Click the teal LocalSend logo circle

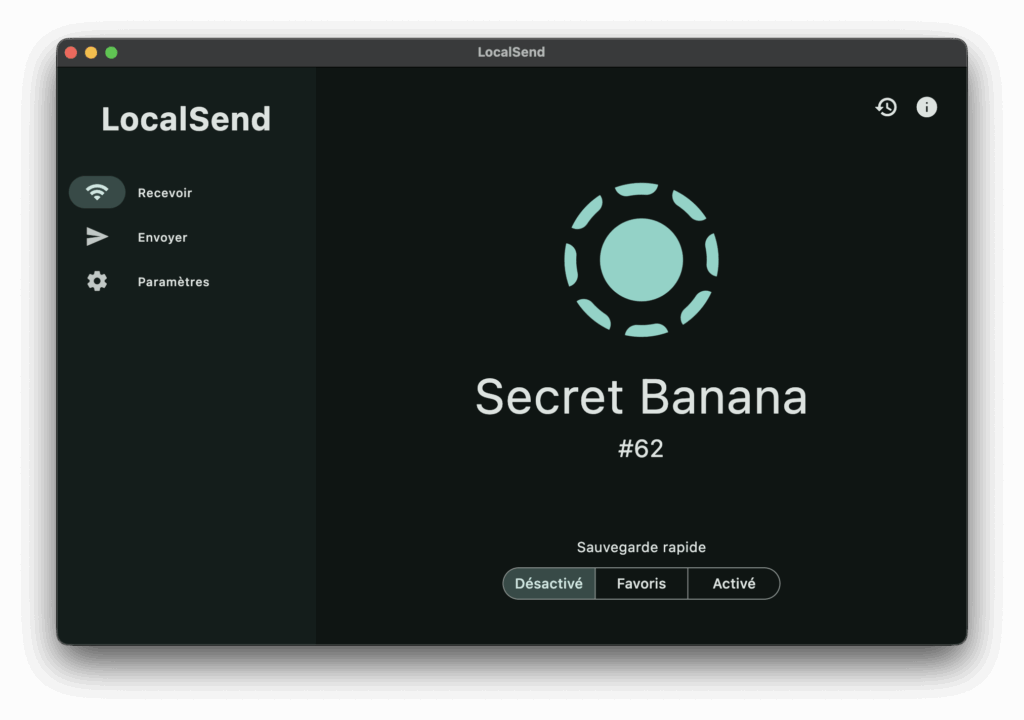(641, 260)
